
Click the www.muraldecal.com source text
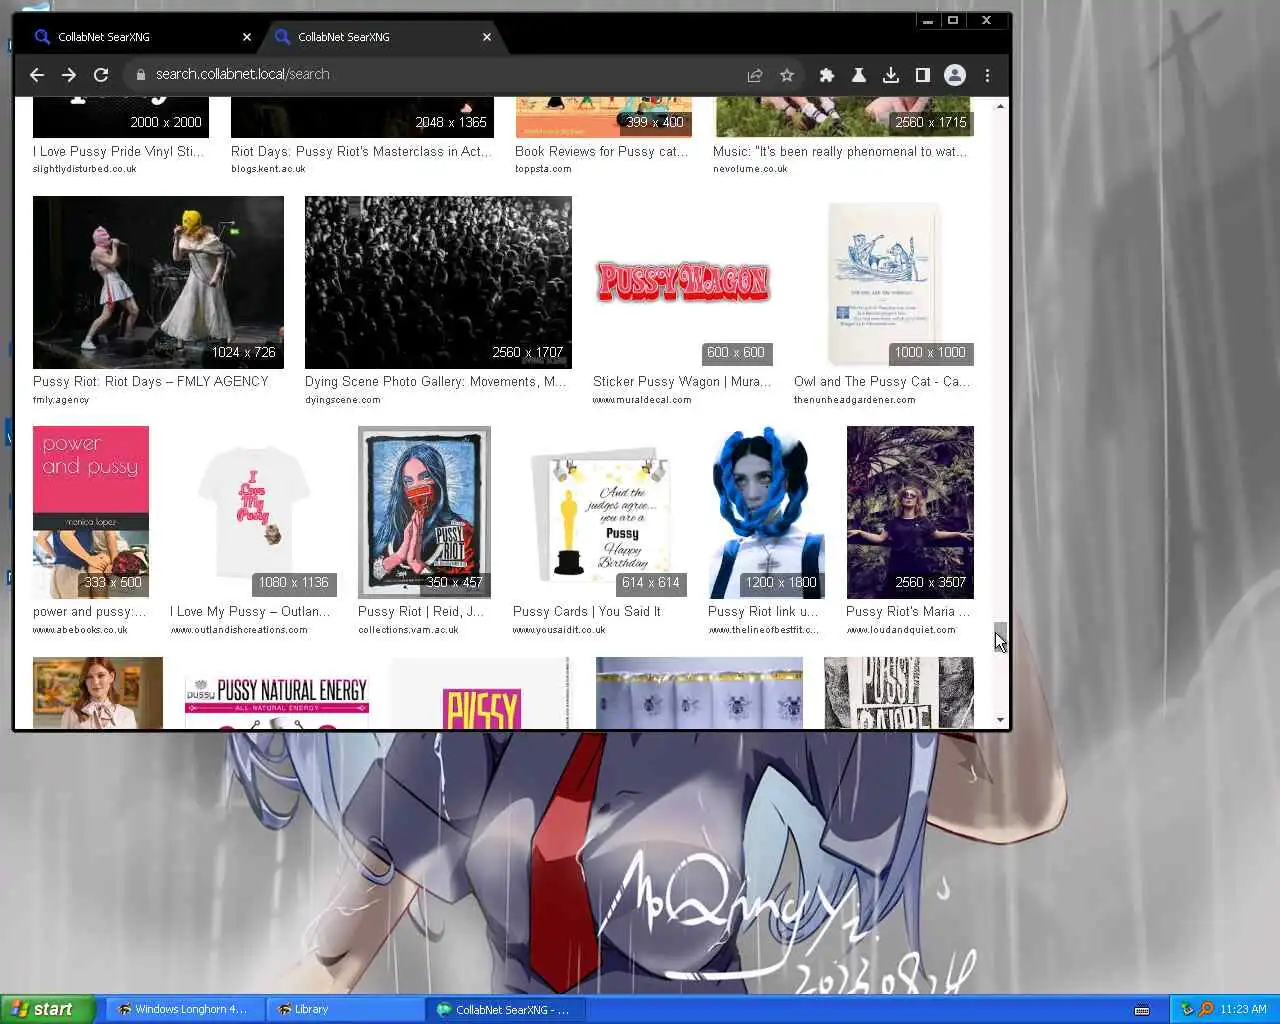pyautogui.click(x=642, y=400)
